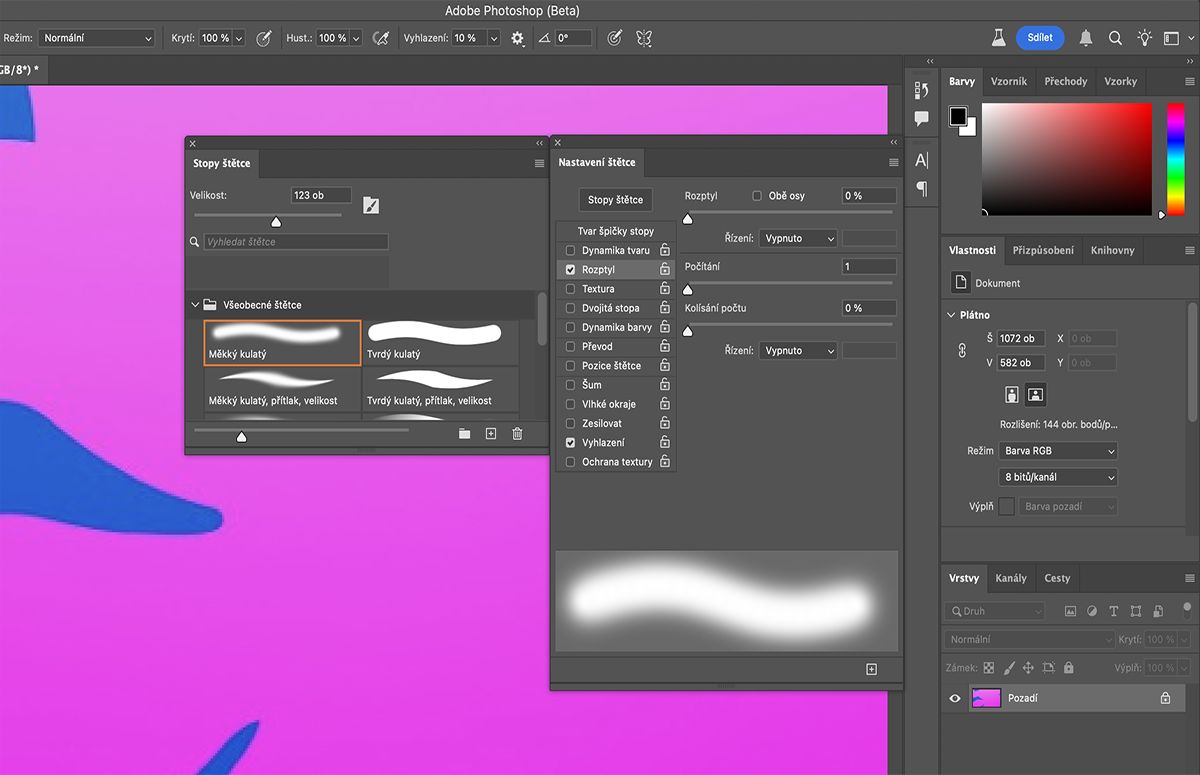Switch to the Vzorník tab
1200x775 pixels.
click(x=1010, y=81)
